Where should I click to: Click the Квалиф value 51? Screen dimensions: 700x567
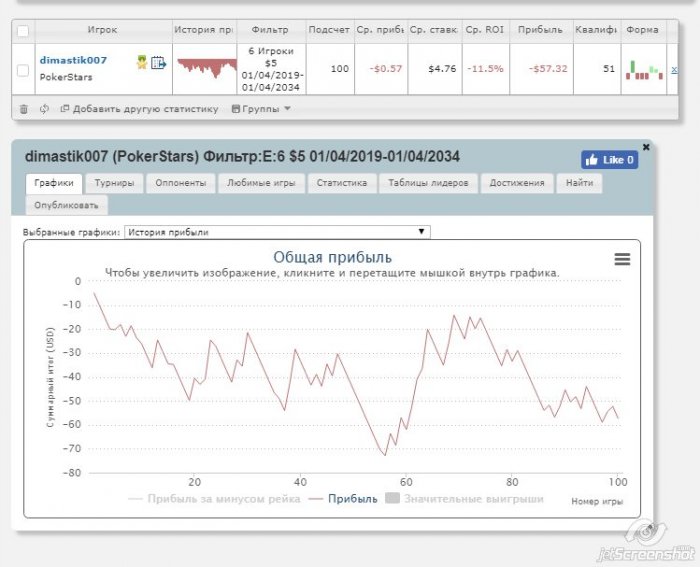[609, 69]
